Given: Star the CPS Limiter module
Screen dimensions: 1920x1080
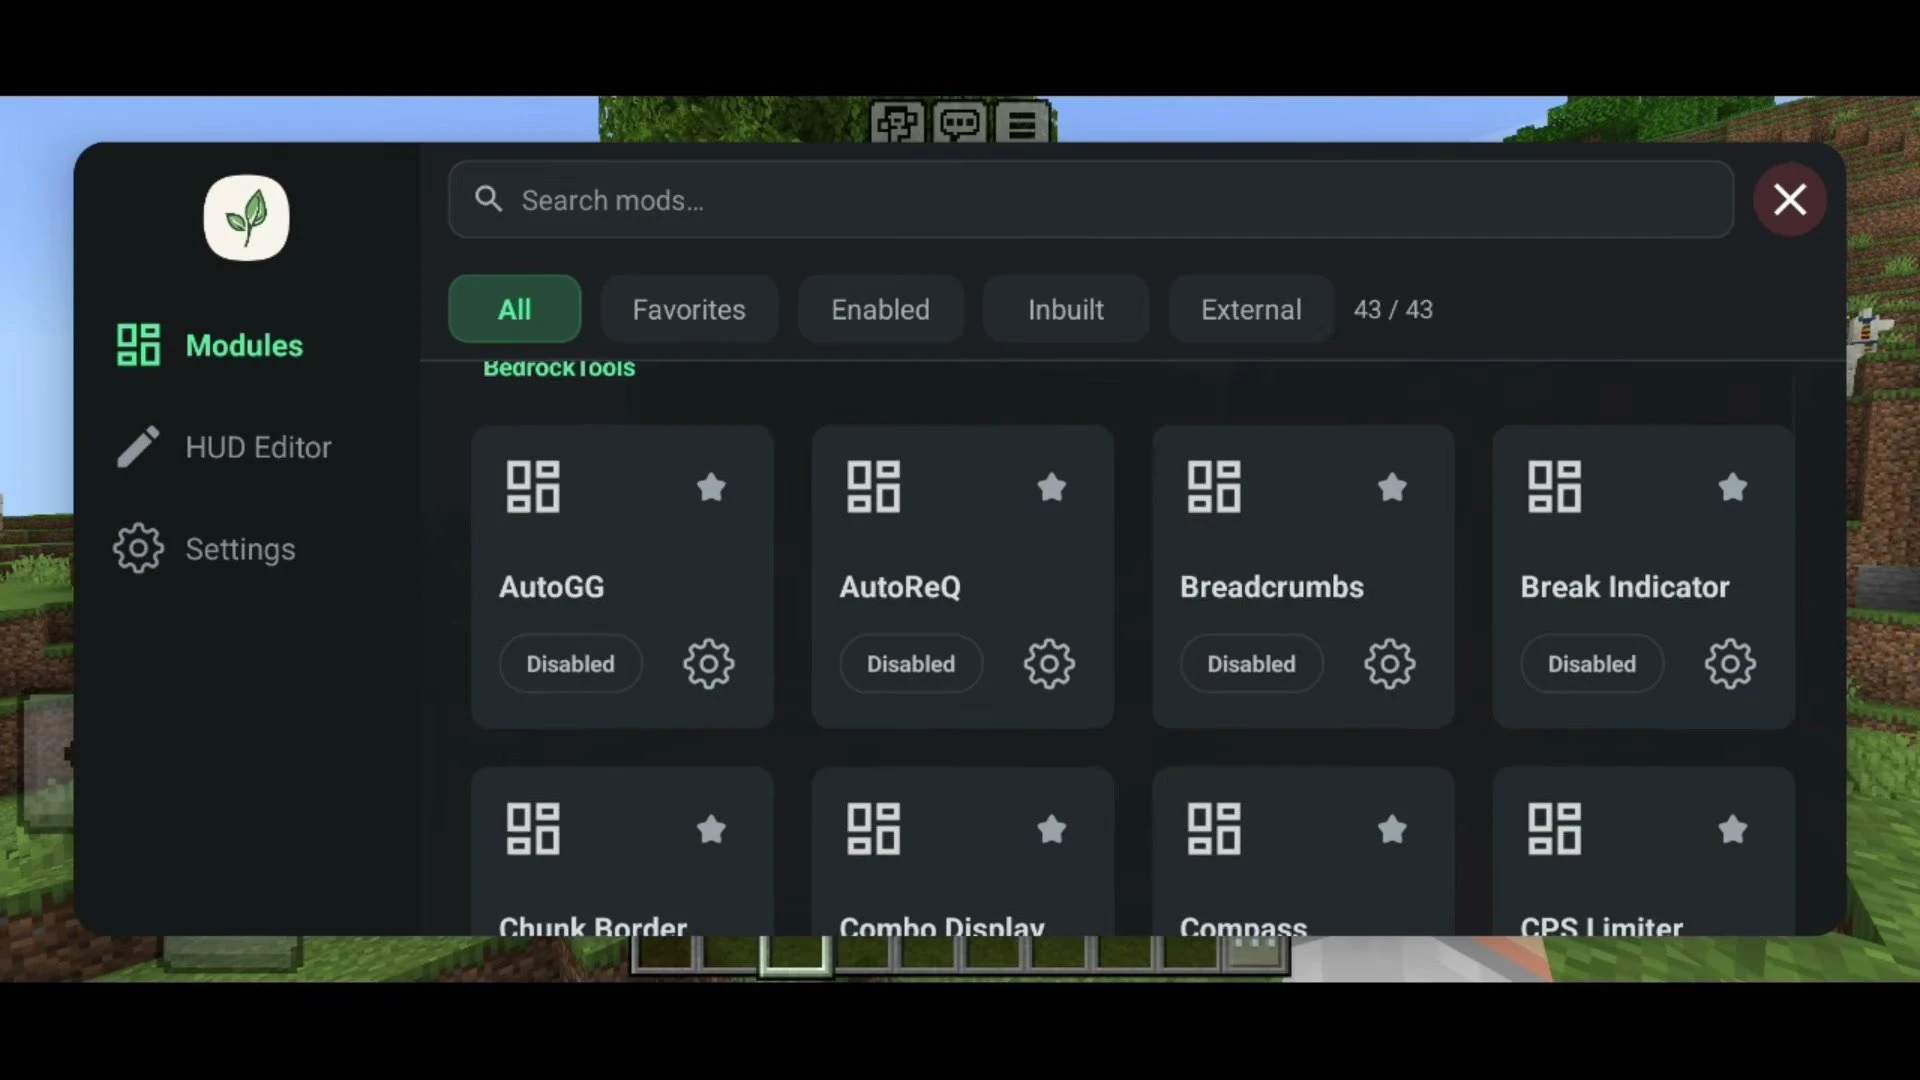Looking at the screenshot, I should pyautogui.click(x=1732, y=829).
